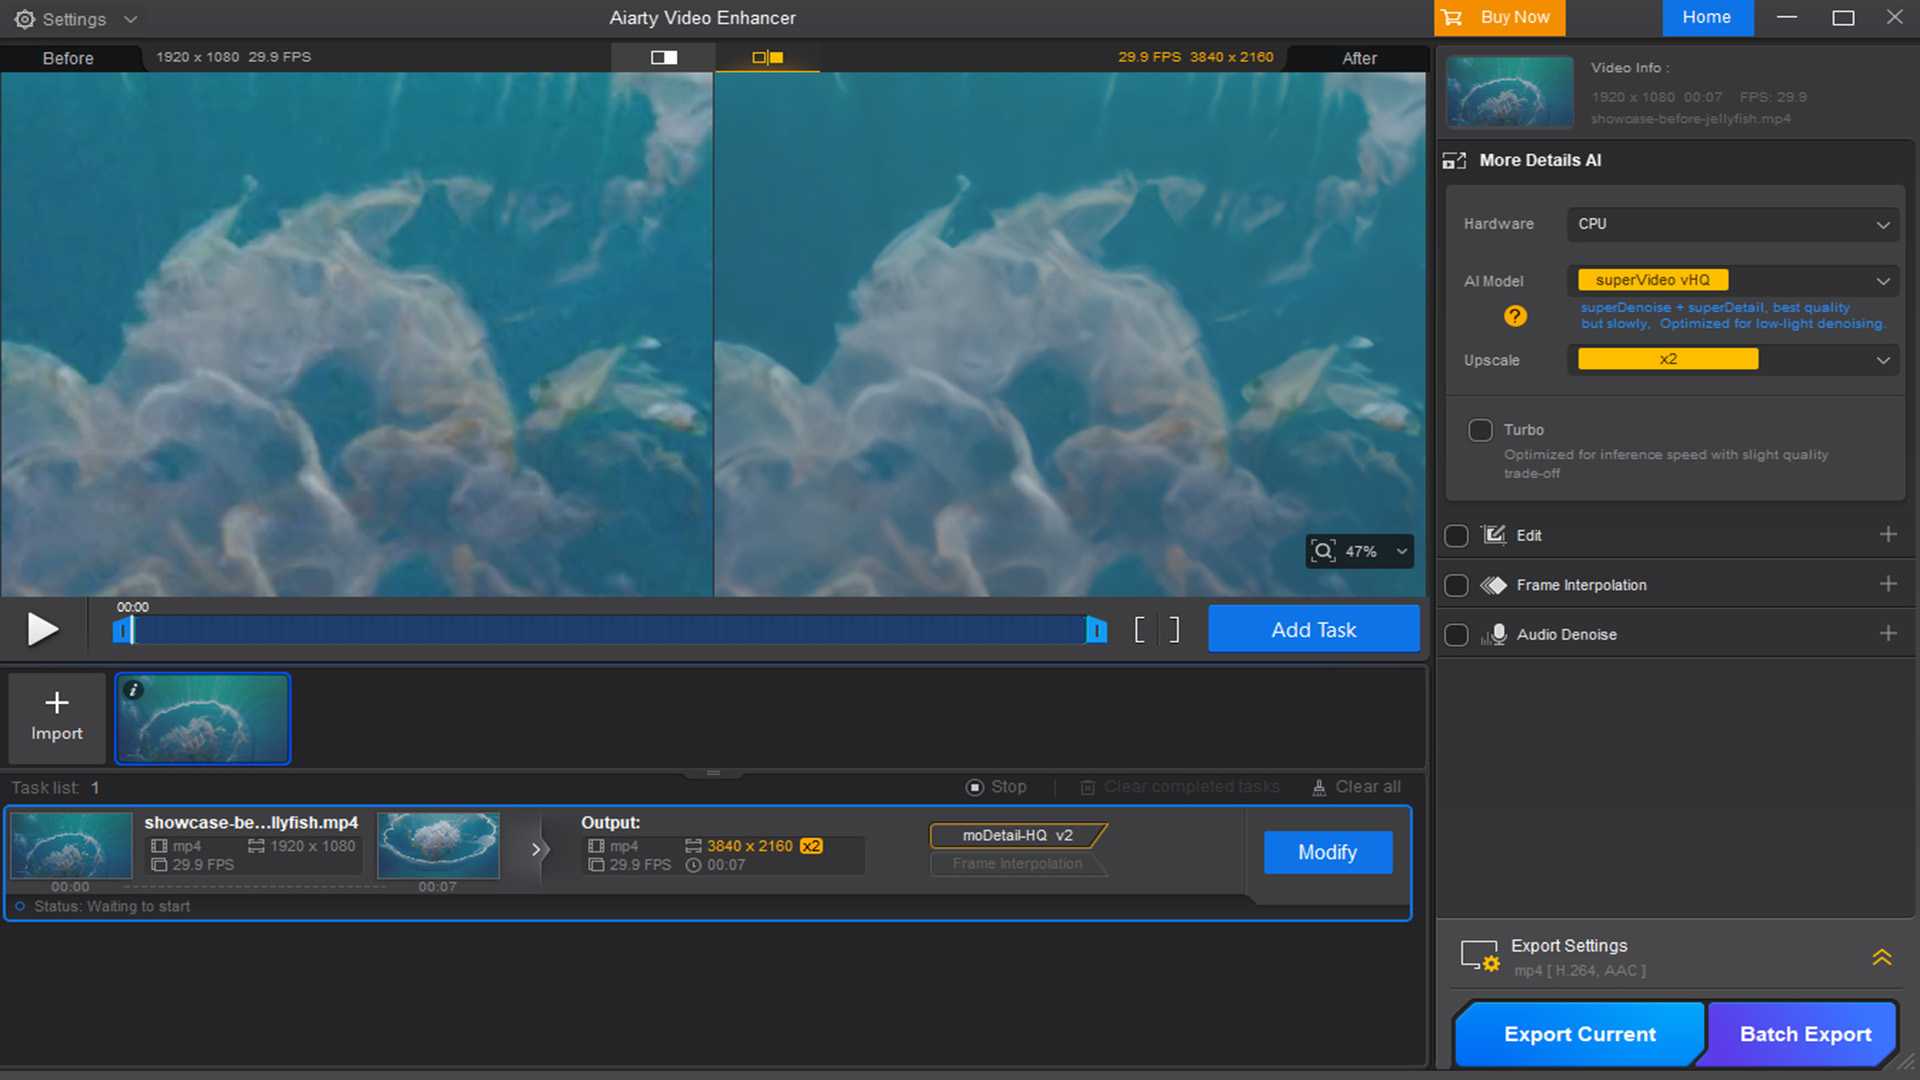Click the Add Task button
Viewport: 1920px width, 1080px height.
coord(1313,630)
